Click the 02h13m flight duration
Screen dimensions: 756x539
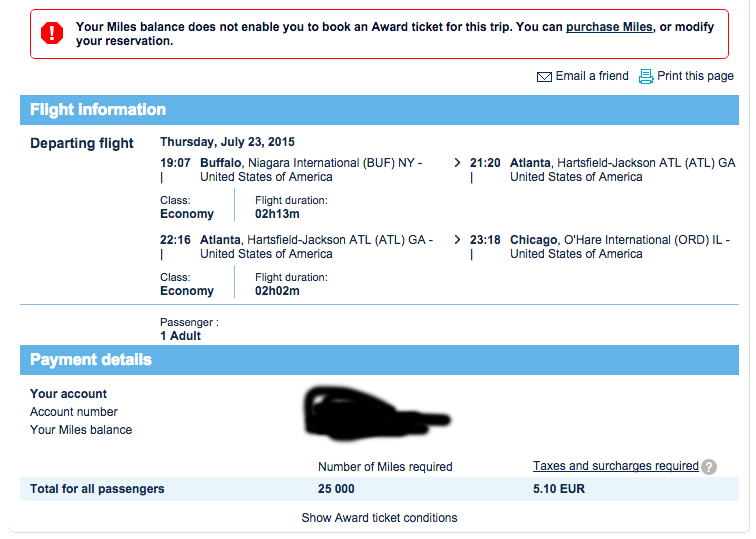(277, 214)
